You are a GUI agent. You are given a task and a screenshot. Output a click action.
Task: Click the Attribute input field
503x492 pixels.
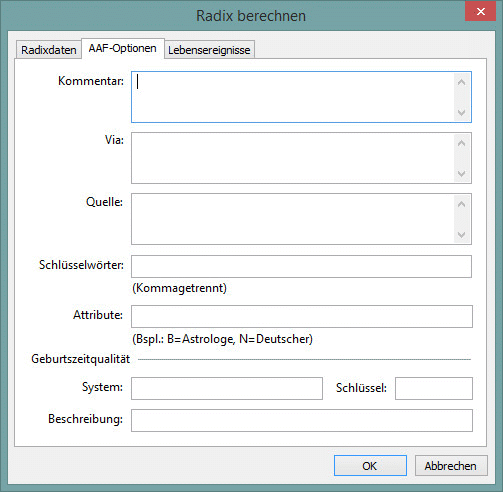click(302, 316)
